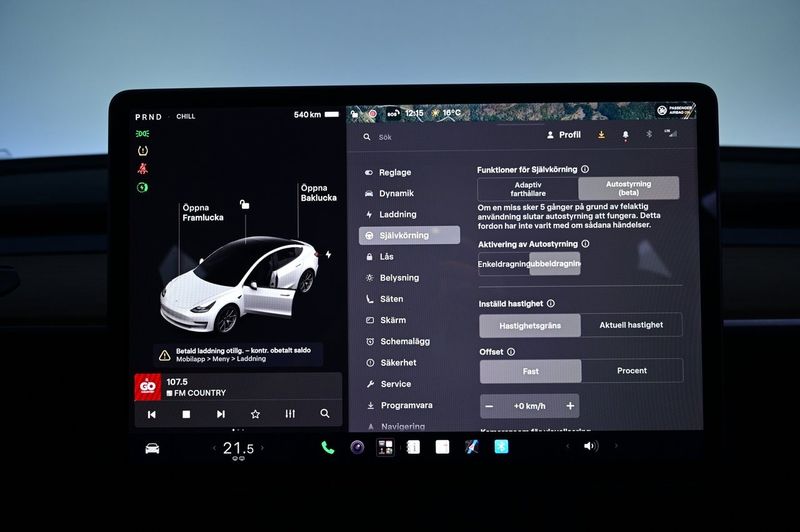Open the paid charging warning message
Screen dimensions: 800x532
point(238,354)
